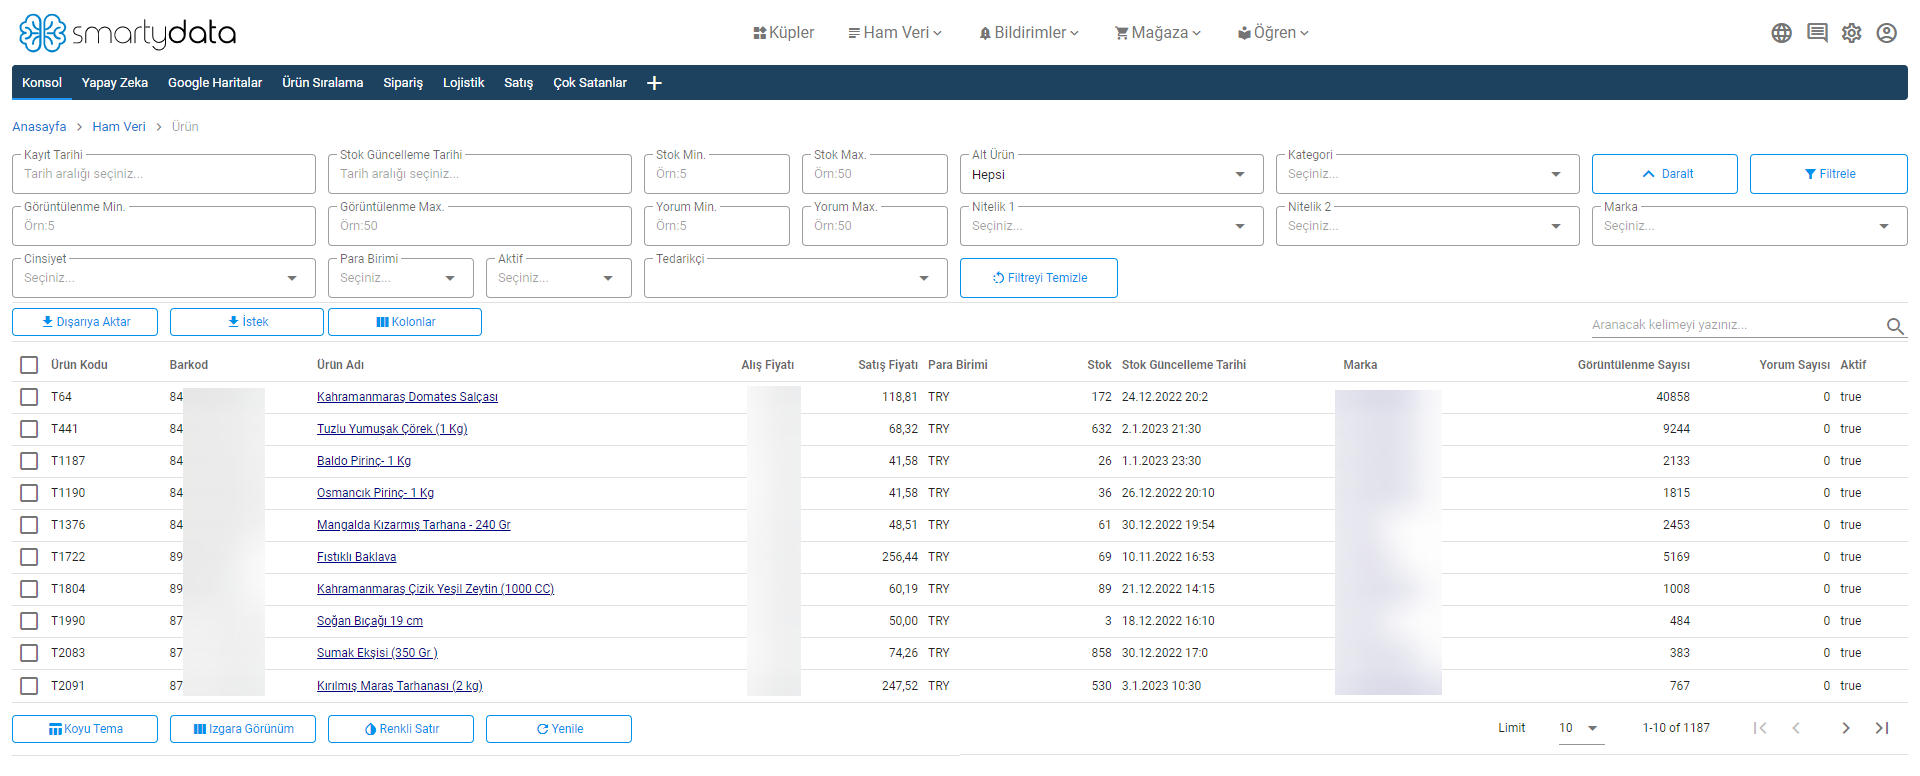The width and height of the screenshot is (1920, 776).
Task: Switch to the Lojistik tab
Action: tap(463, 83)
